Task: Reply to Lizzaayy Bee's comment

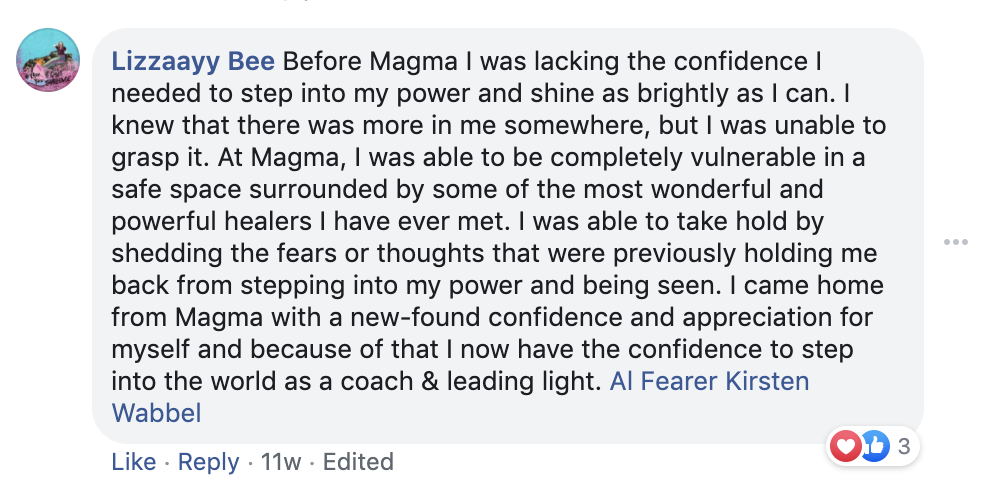Action: [208, 462]
